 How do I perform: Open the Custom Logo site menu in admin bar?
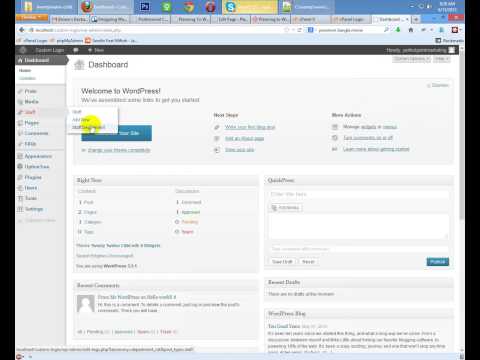pos(50,50)
